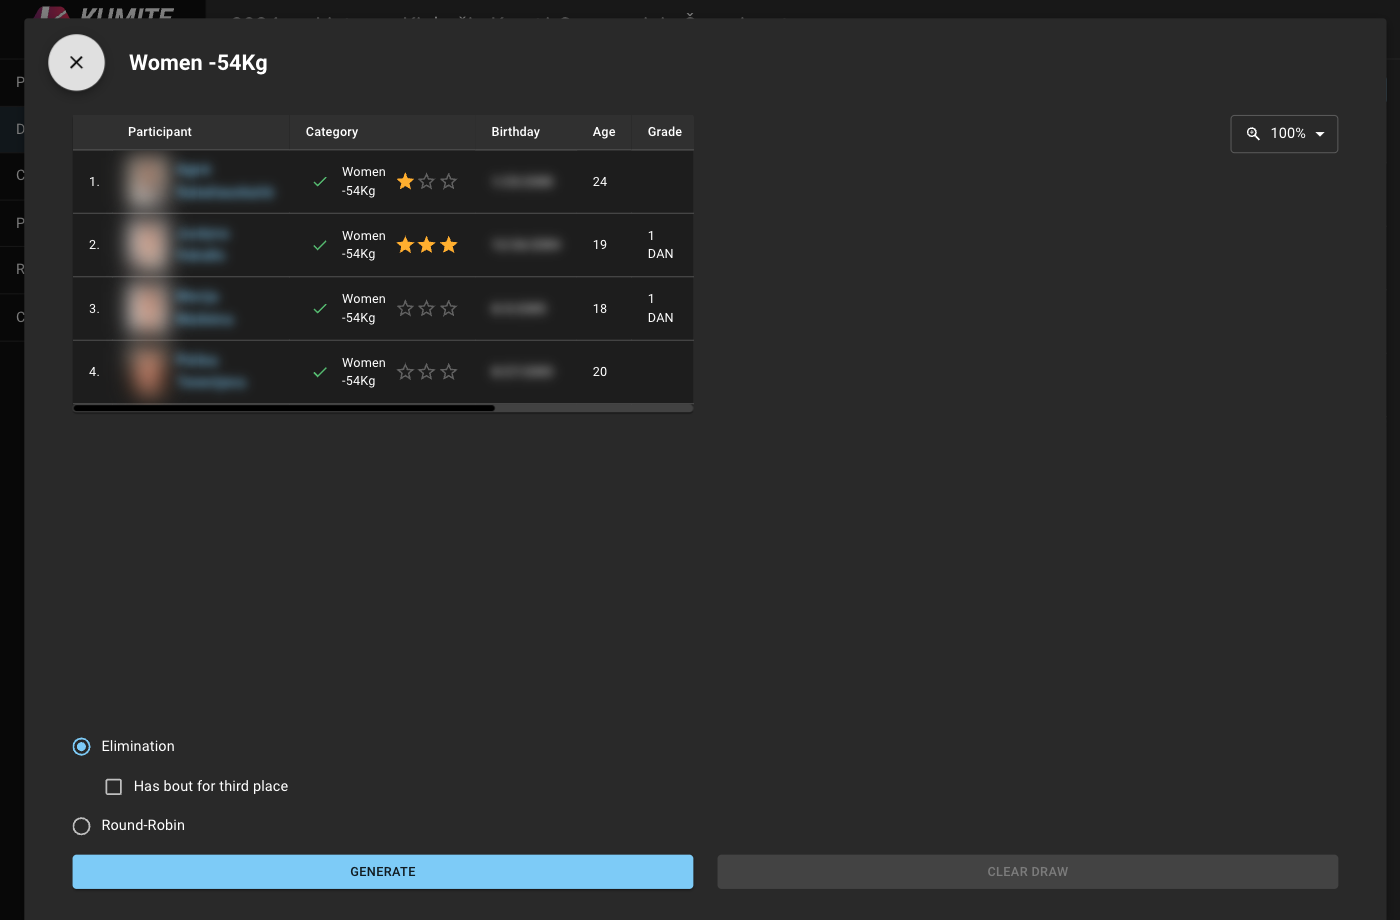The image size is (1400, 920).
Task: Click the Age column header
Action: point(604,132)
